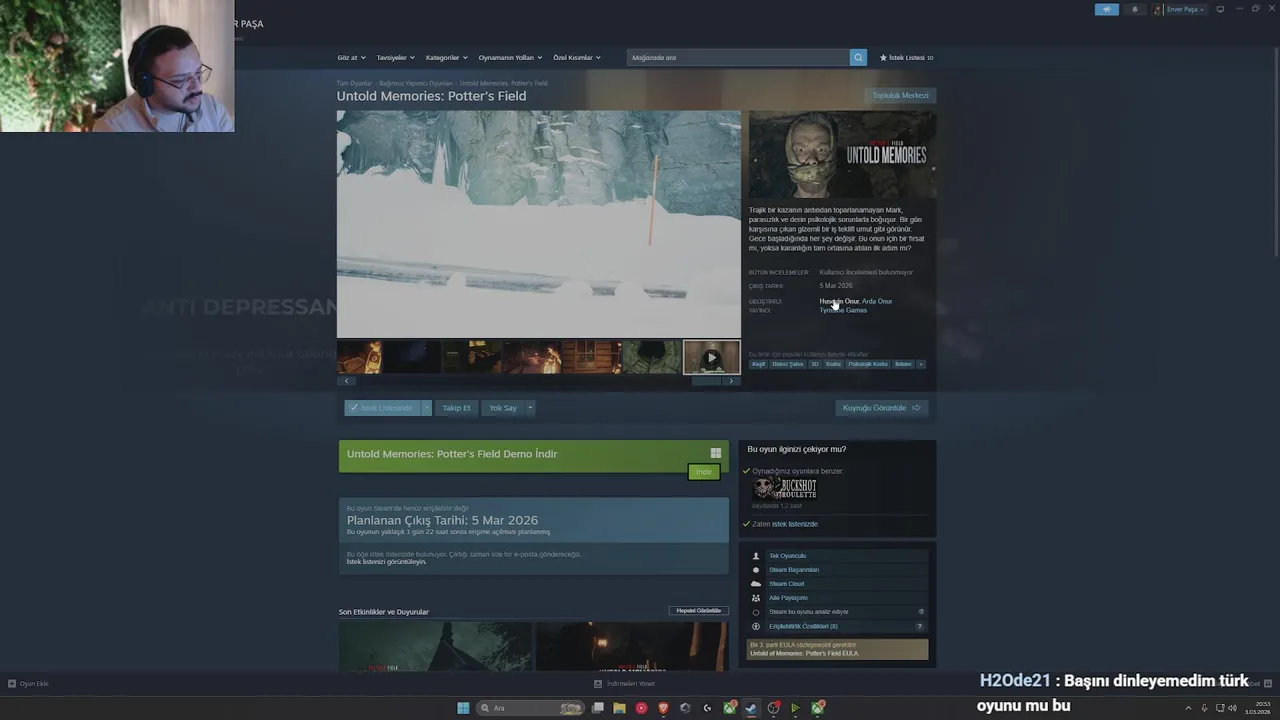
Task: Open File Explorer from the taskbar
Action: pyautogui.click(x=619, y=708)
